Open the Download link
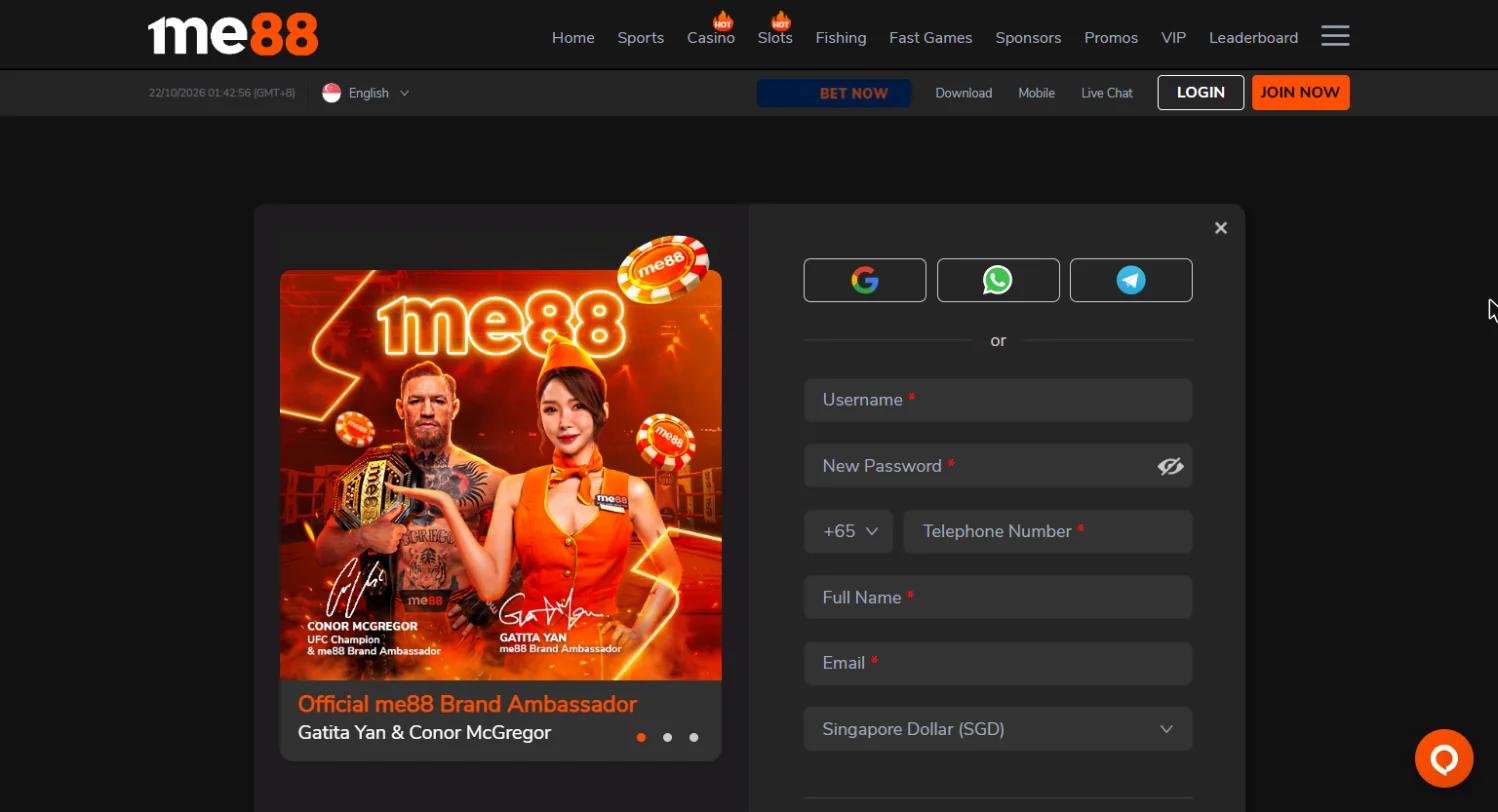Screen dimensions: 1498x812 click(964, 93)
